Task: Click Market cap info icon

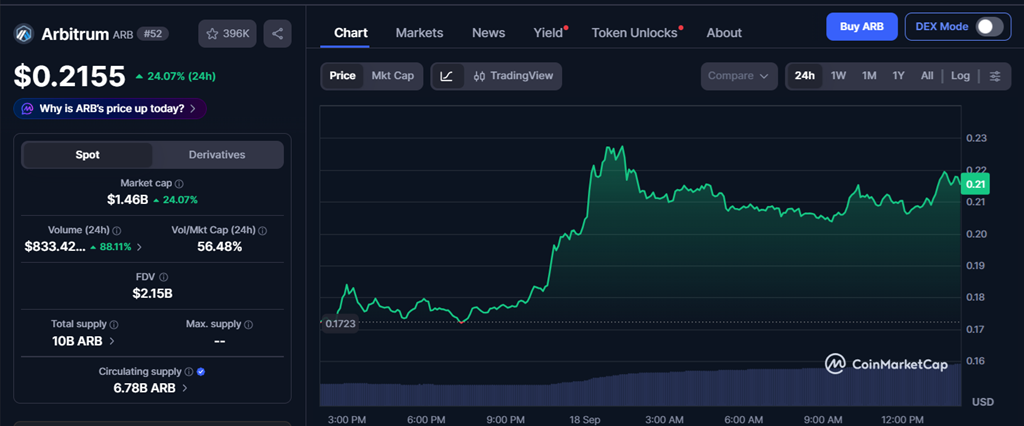Action: click(179, 184)
